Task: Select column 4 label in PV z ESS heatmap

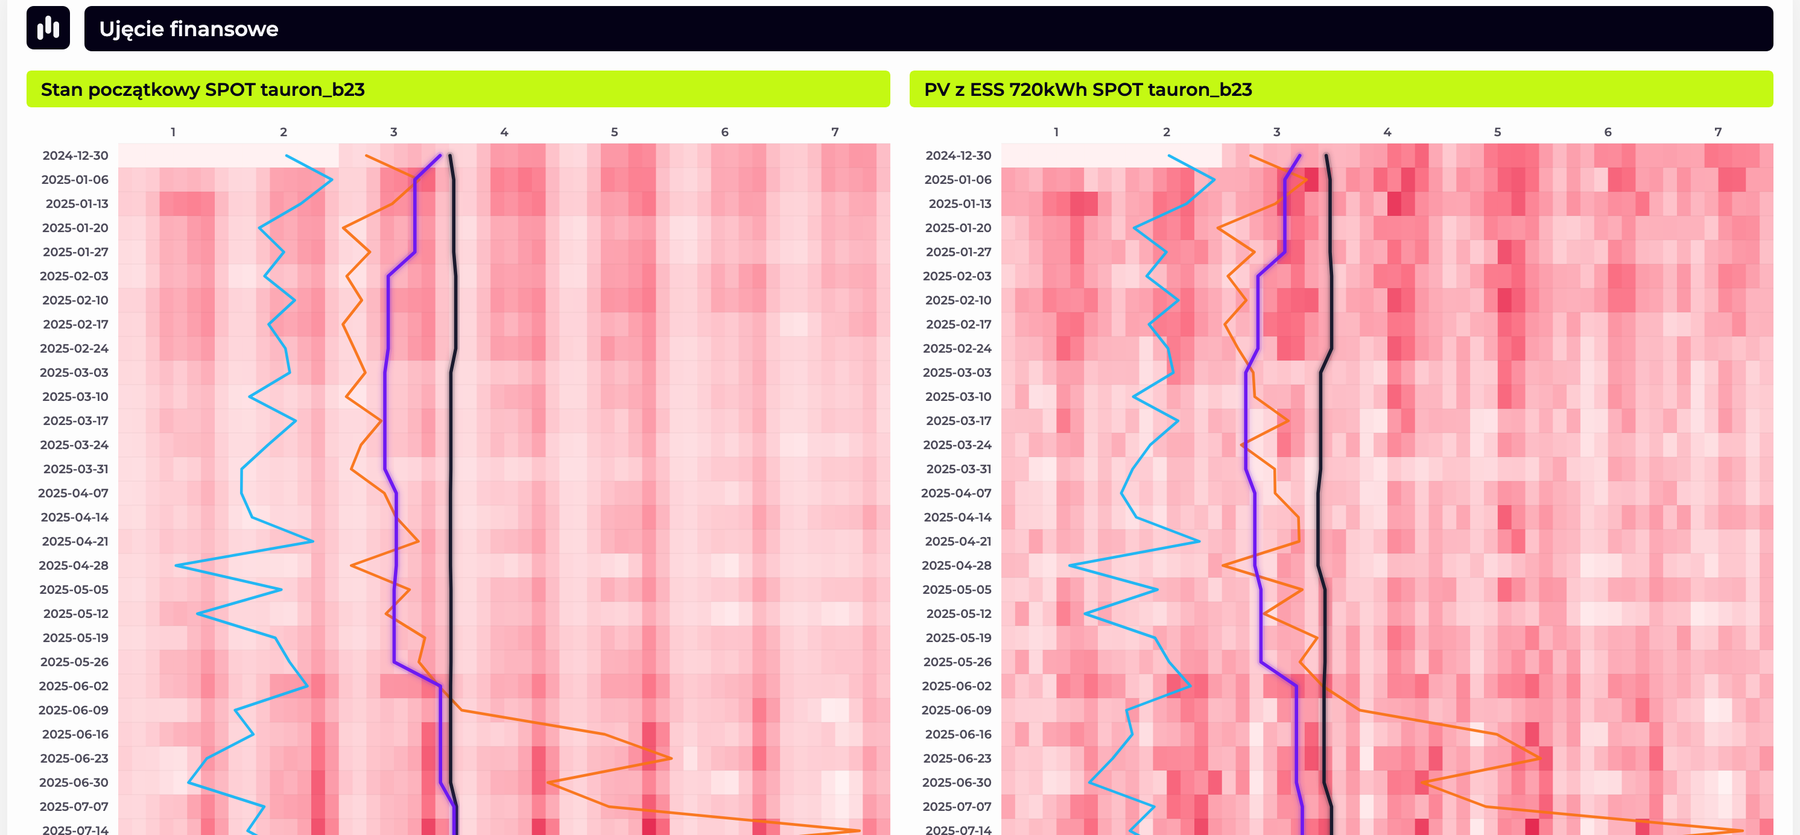Action: click(1387, 132)
